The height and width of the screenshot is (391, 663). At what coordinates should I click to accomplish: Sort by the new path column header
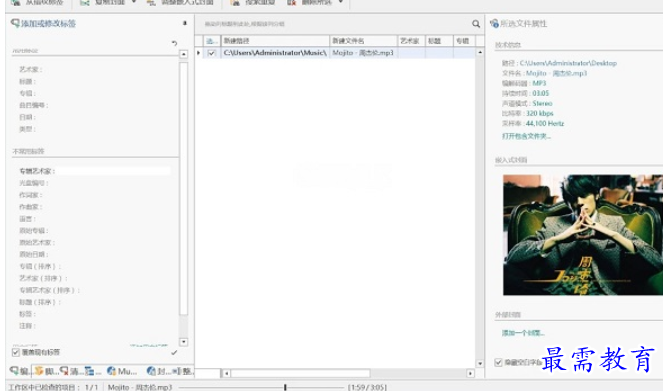click(275, 41)
